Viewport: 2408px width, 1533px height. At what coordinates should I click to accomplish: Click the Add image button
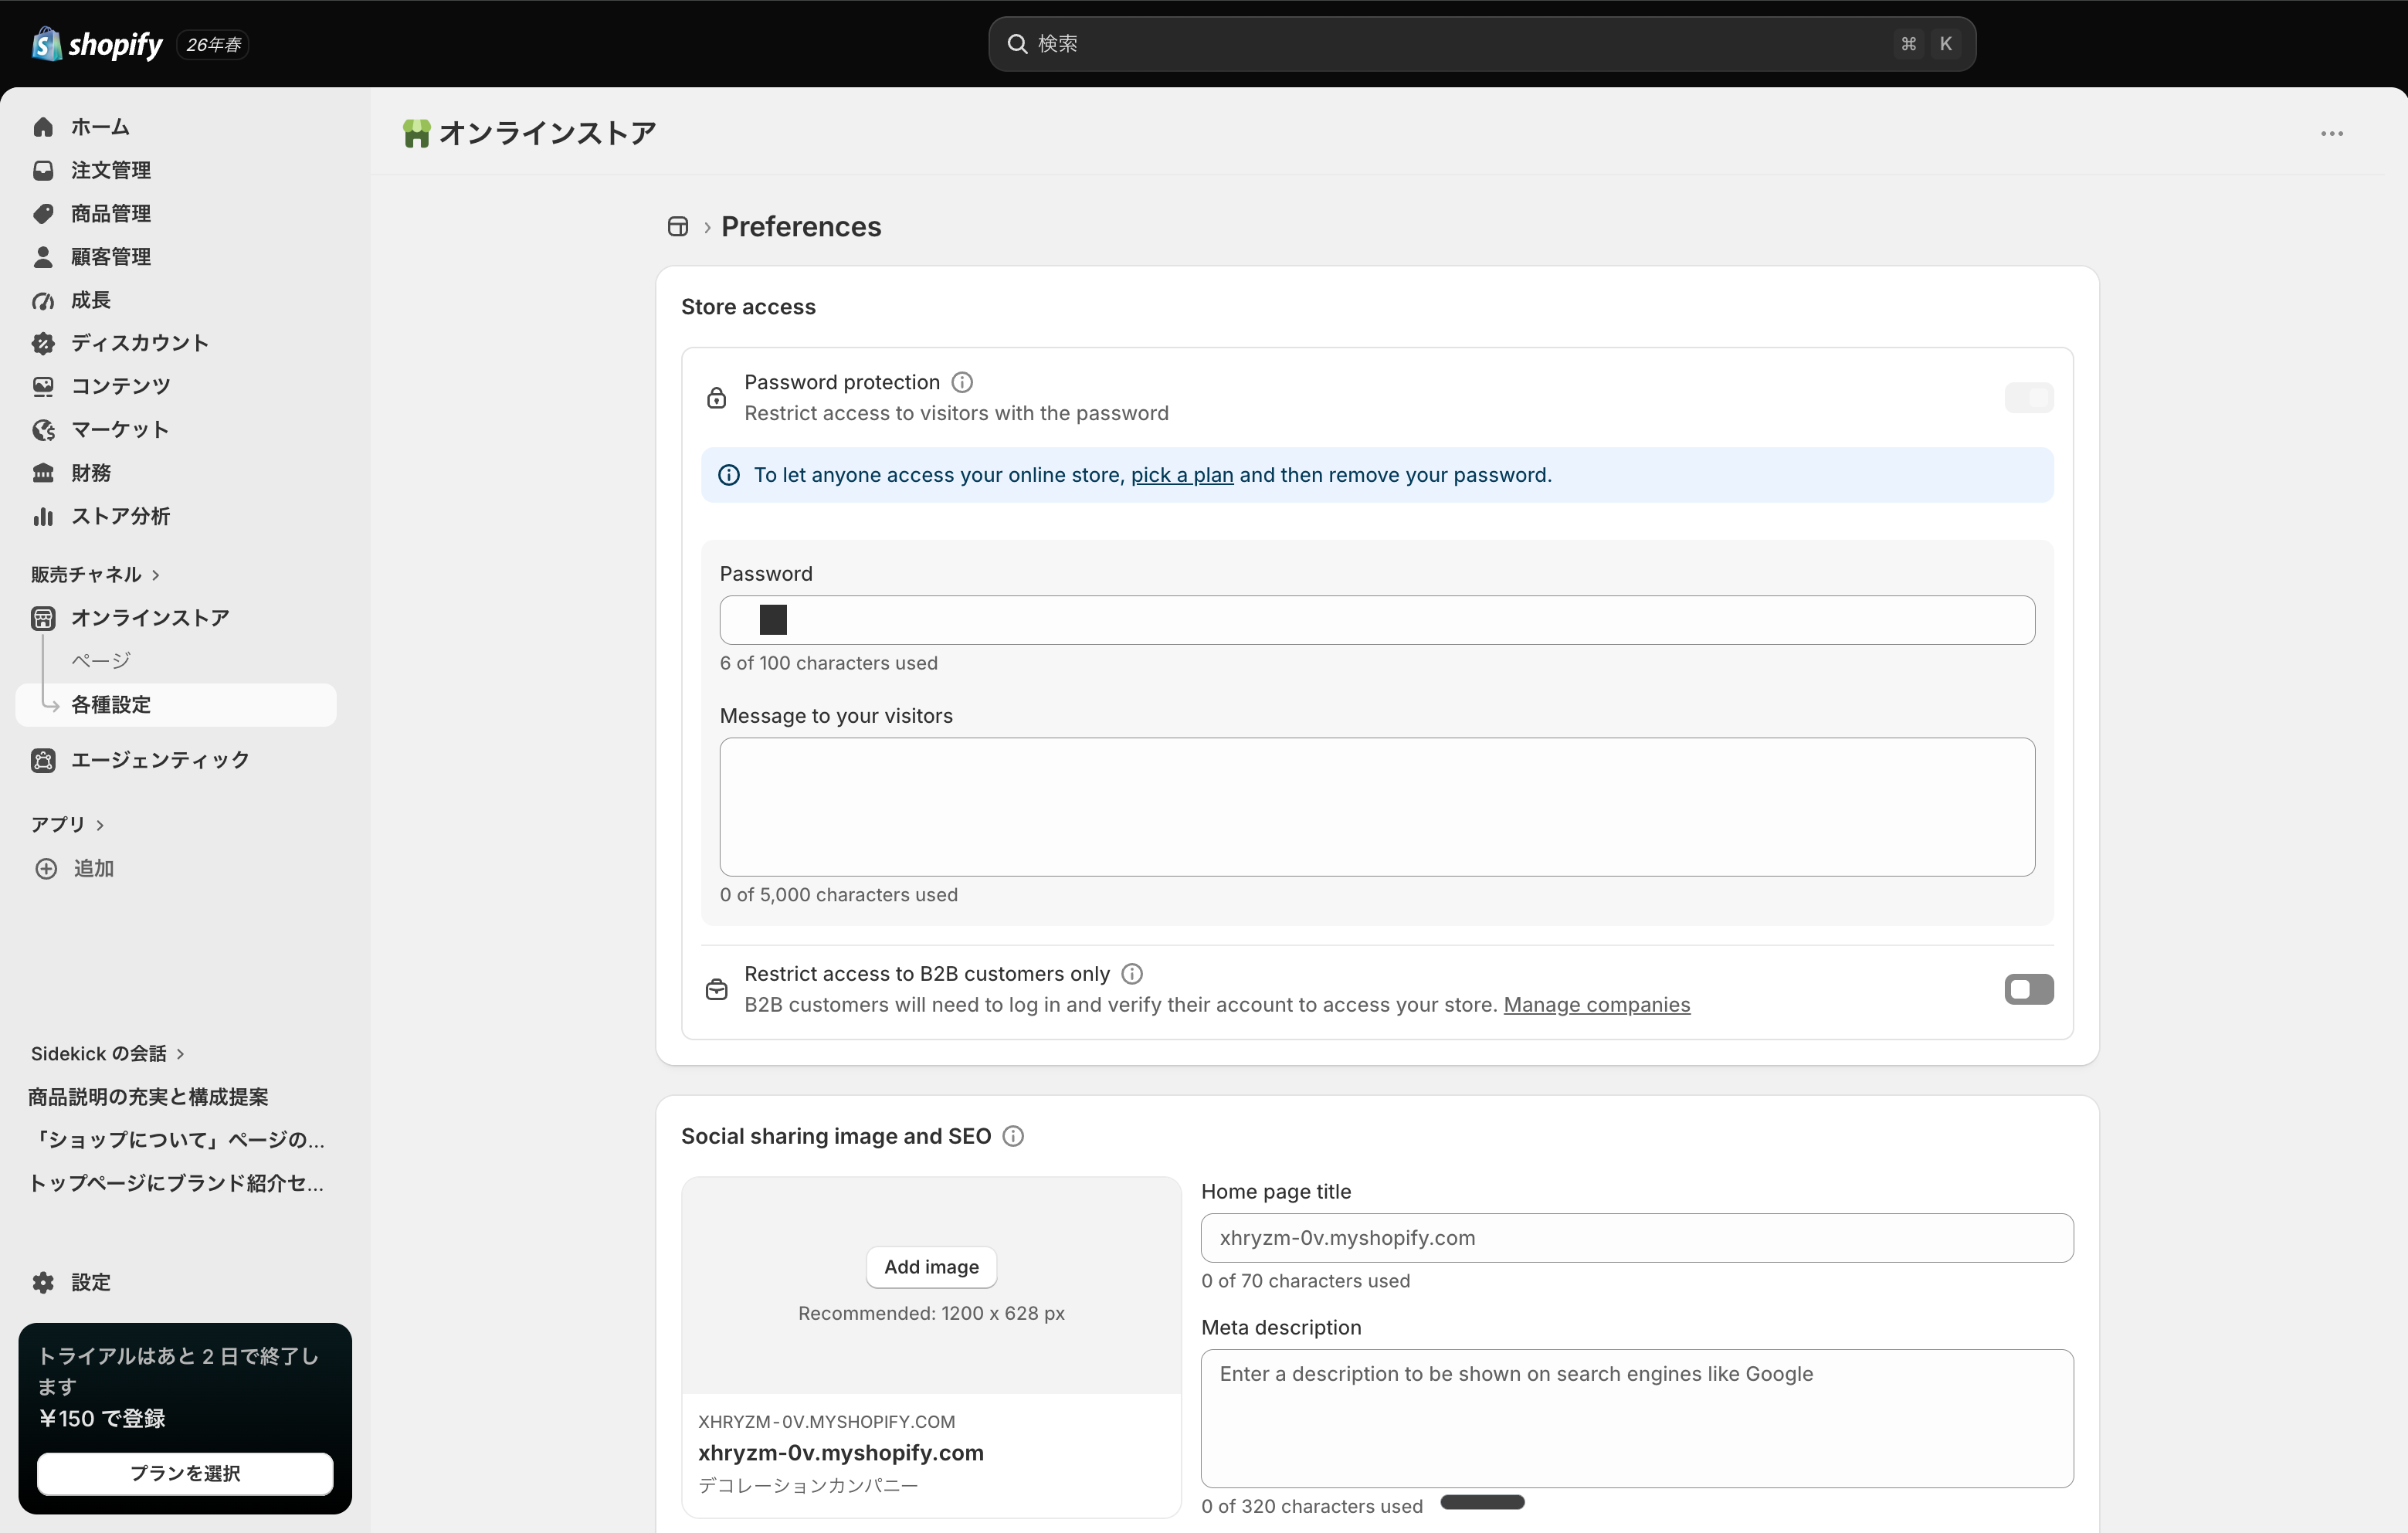tap(931, 1267)
